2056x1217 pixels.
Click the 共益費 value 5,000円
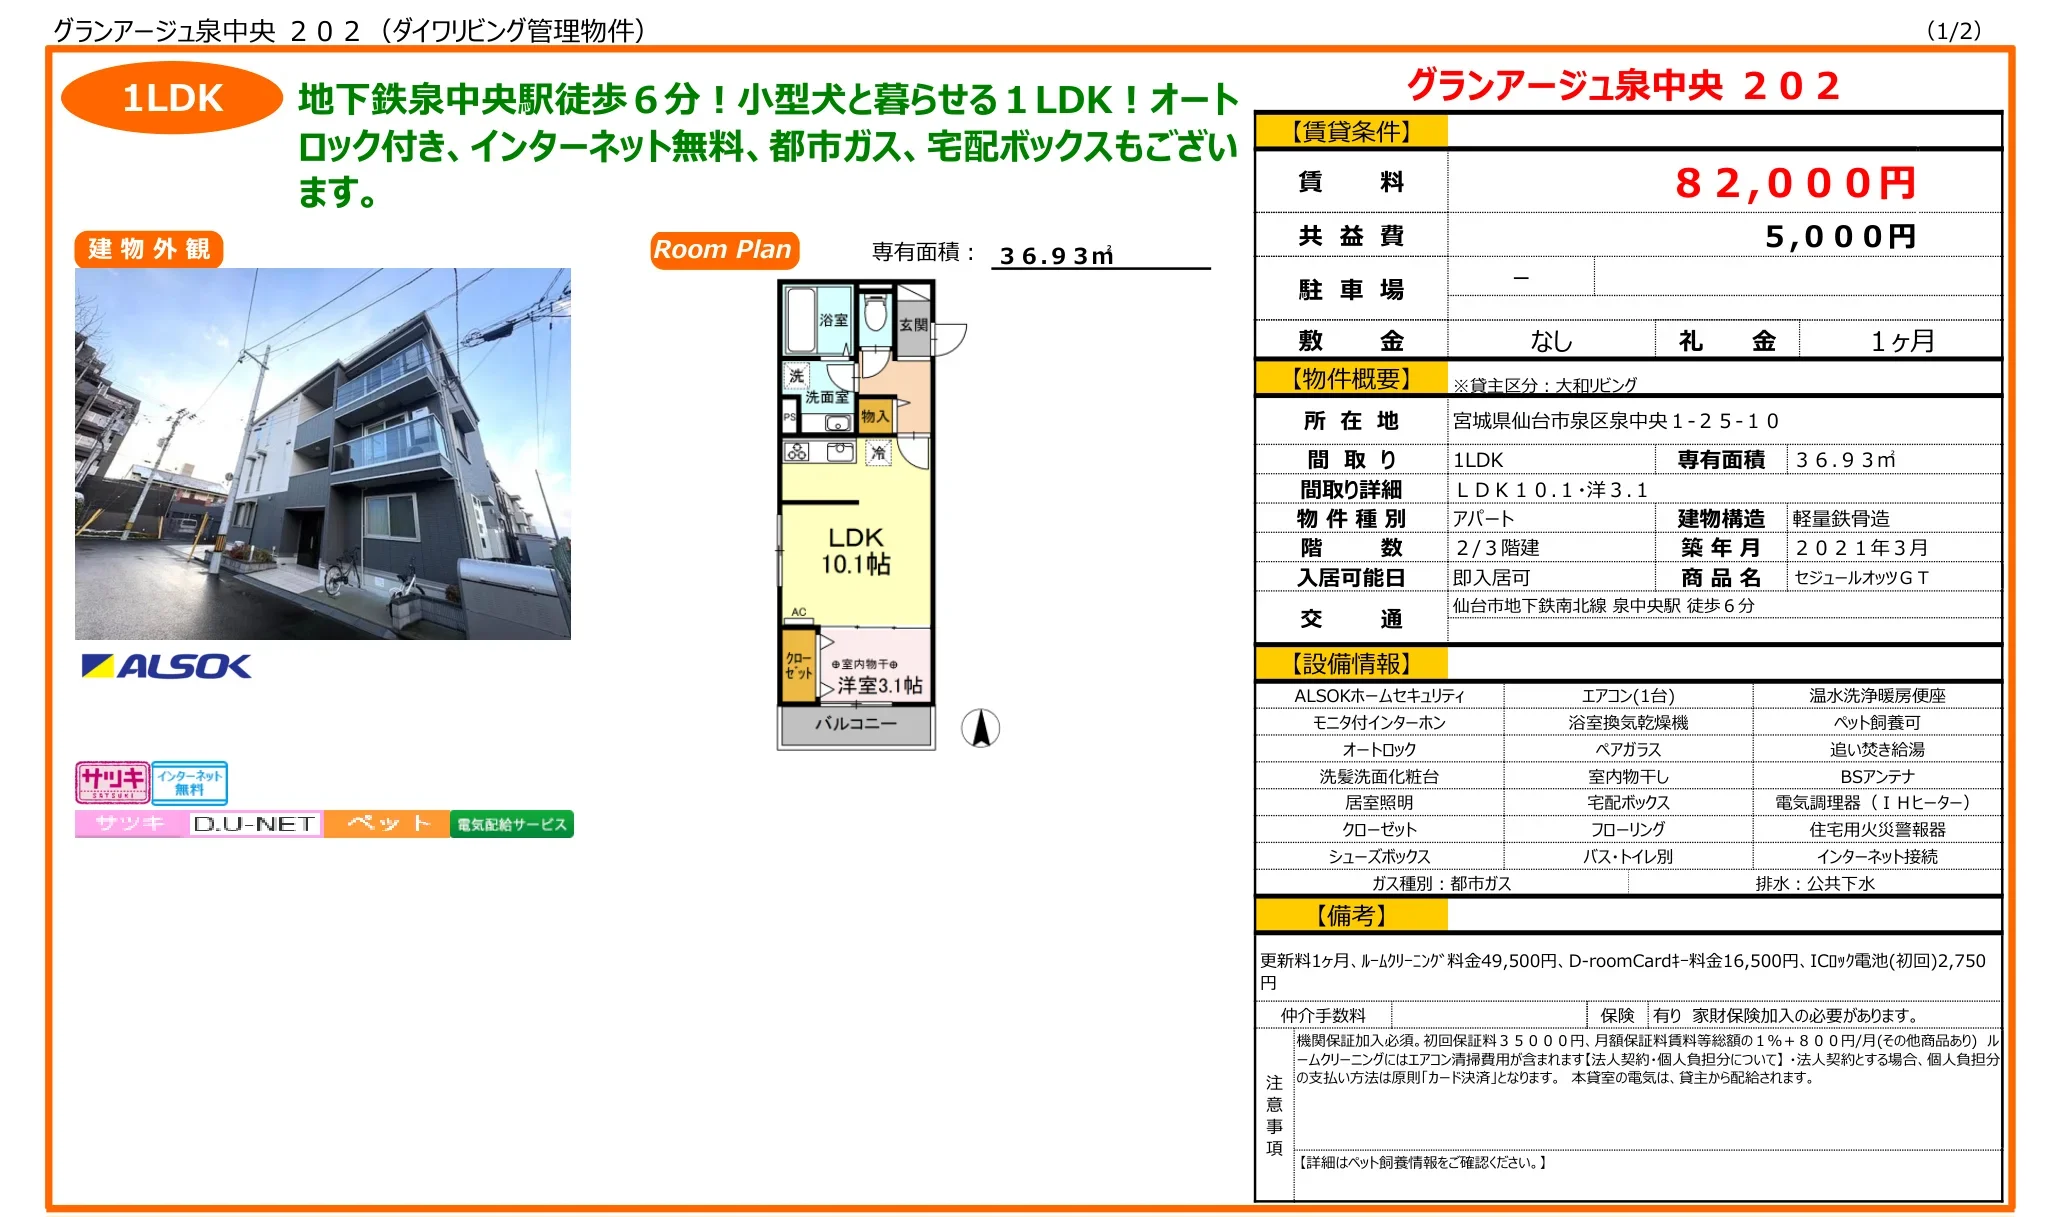pos(1841,237)
